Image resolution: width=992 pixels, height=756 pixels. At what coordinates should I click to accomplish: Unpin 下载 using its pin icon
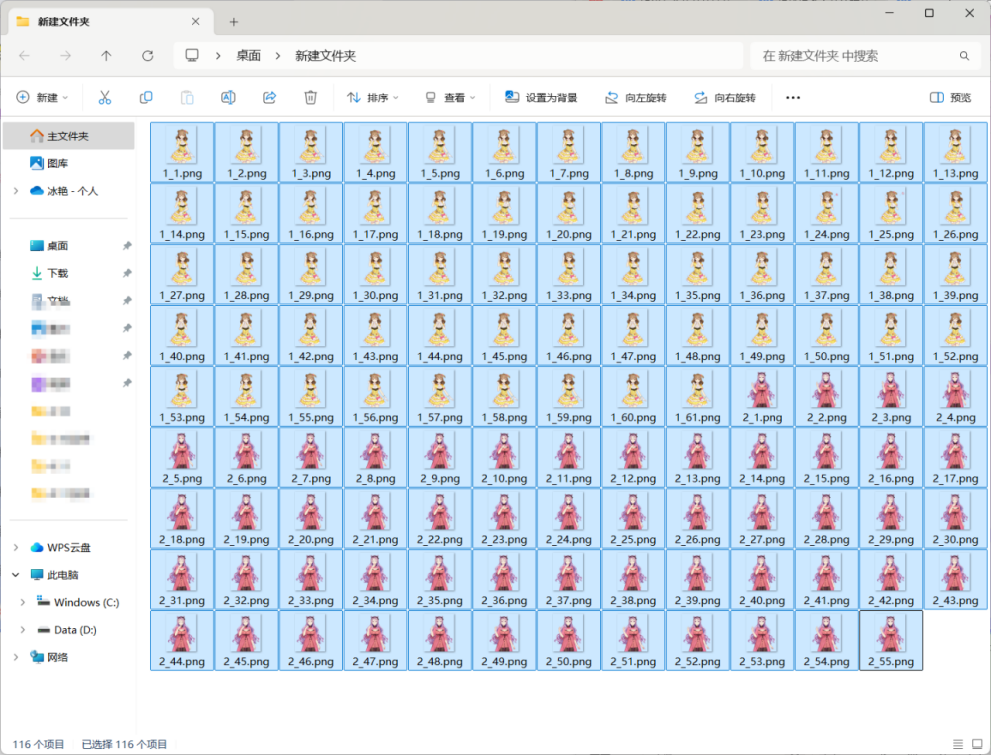point(127,273)
